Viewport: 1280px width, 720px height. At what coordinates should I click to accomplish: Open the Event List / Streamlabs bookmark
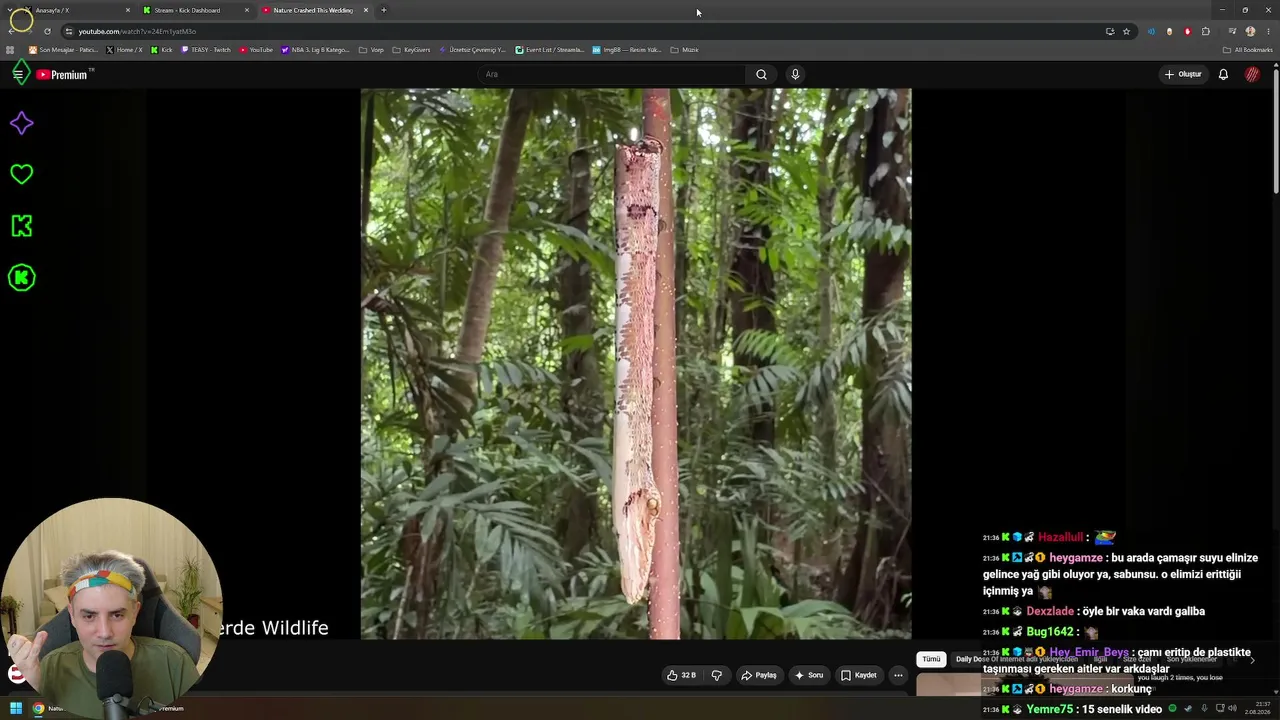[549, 50]
